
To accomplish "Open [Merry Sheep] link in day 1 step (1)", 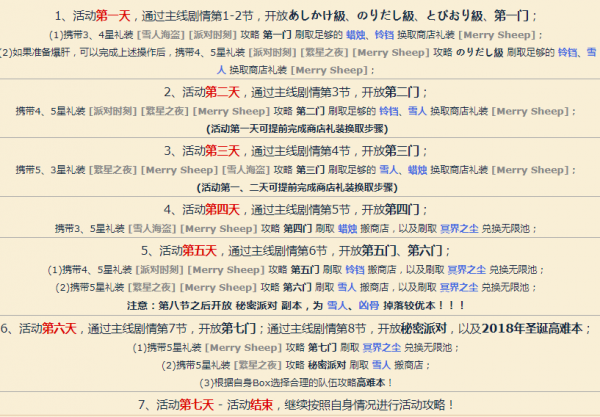I will (497, 35).
